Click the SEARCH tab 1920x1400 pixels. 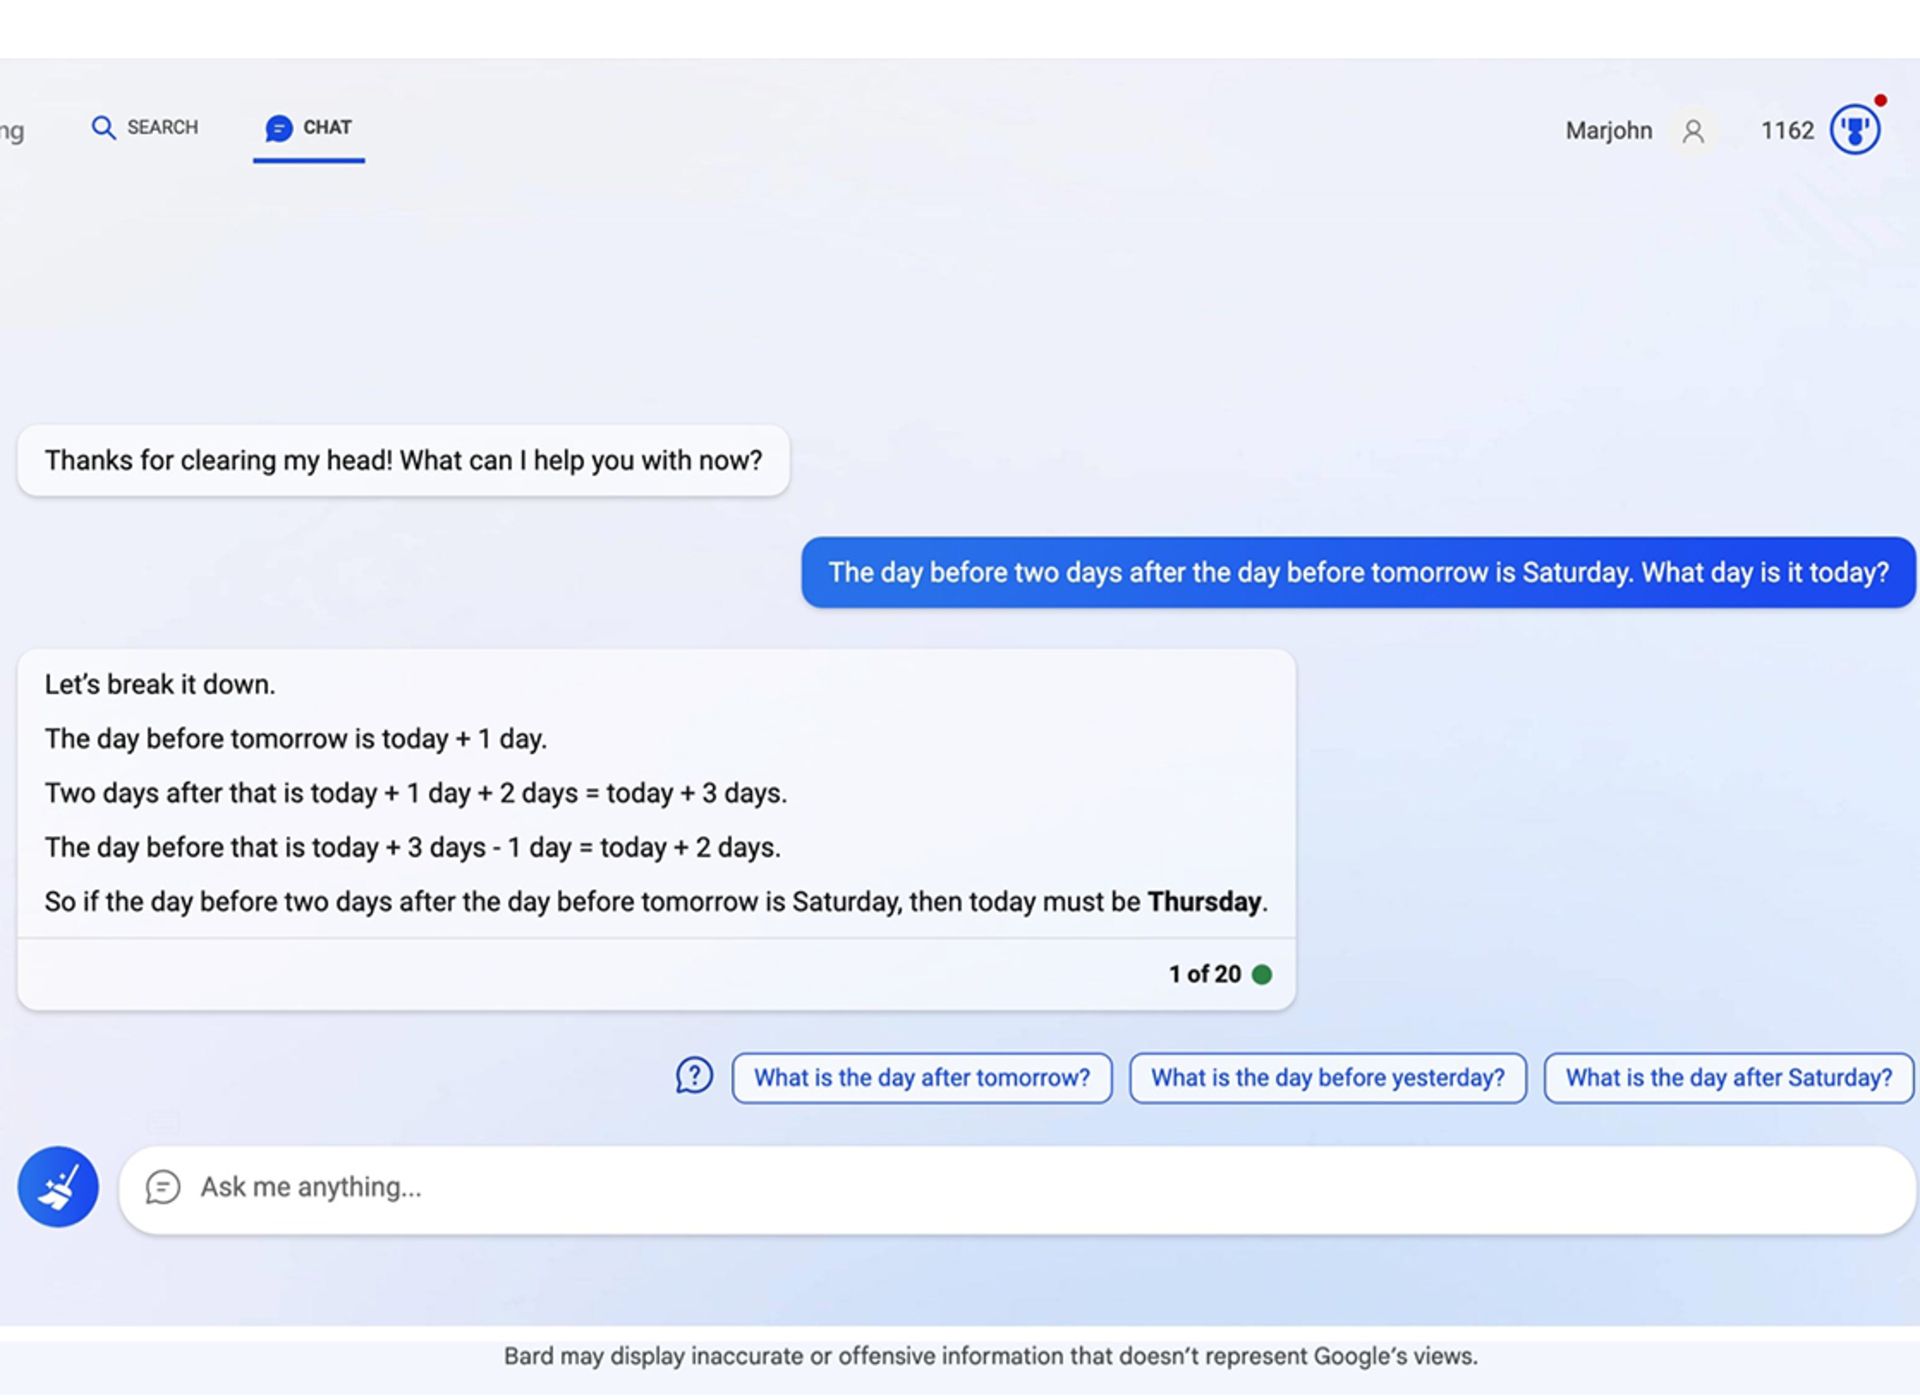(145, 128)
